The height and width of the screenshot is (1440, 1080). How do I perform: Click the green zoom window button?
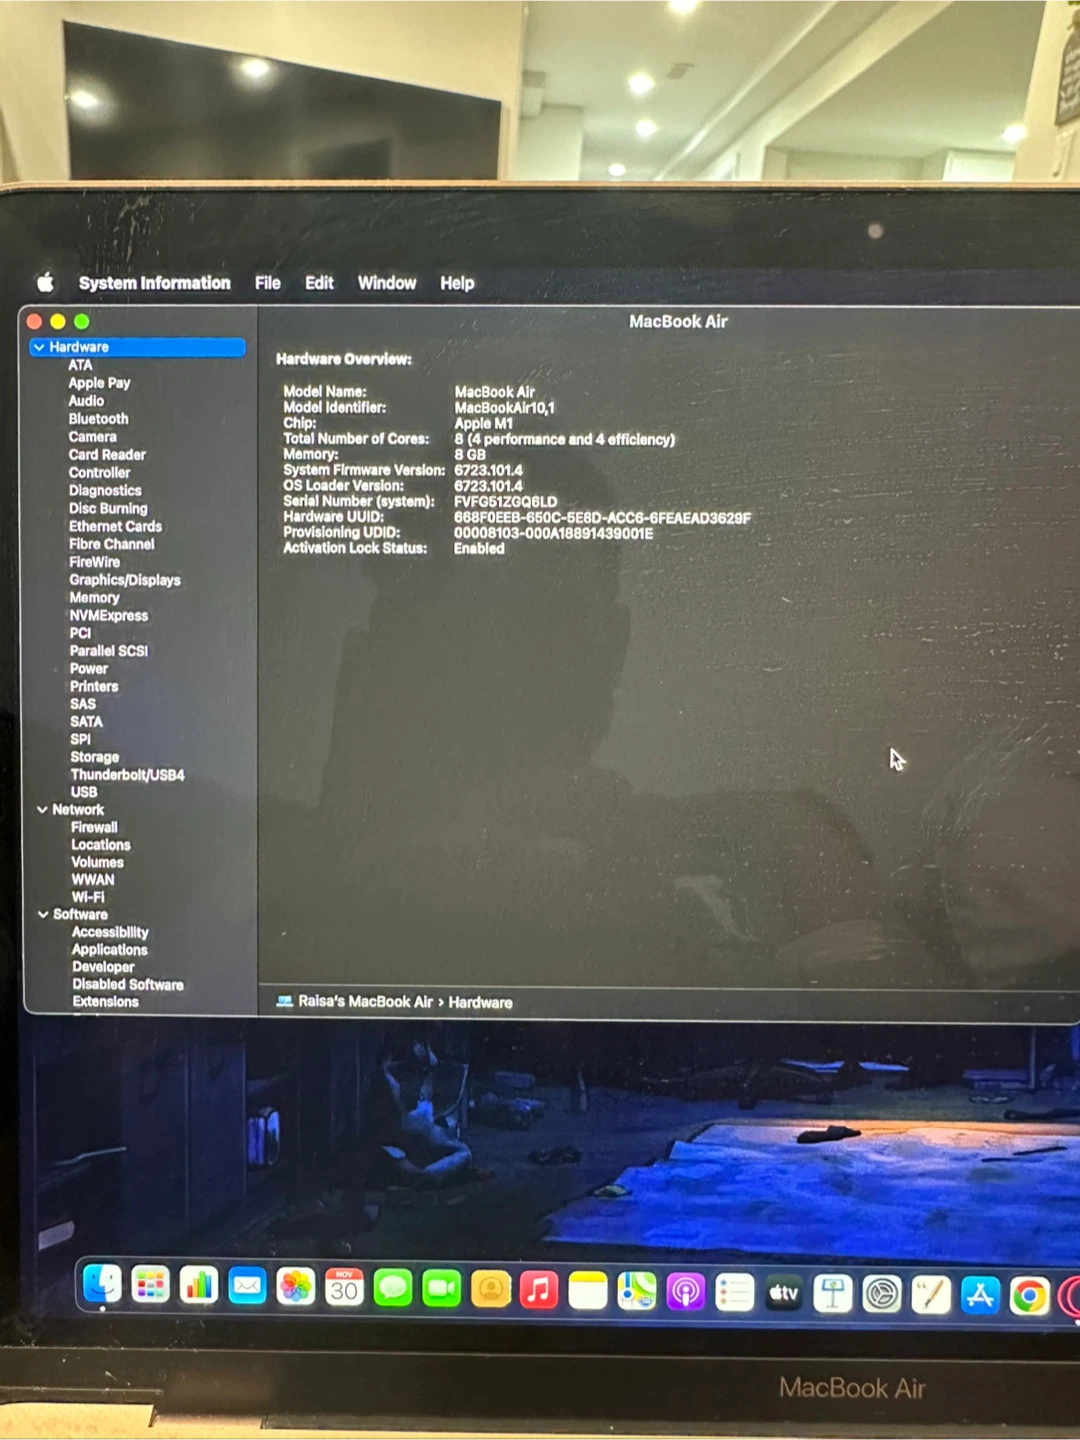point(82,321)
